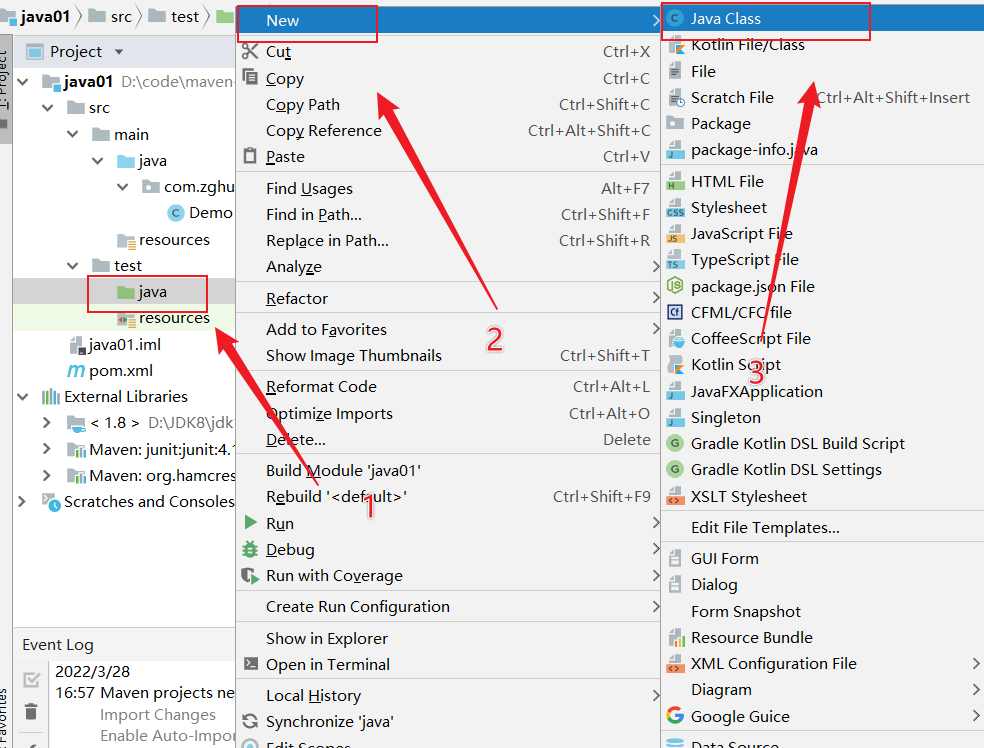Click the green Run triangle icon
Screen dimensions: 984x748
[250, 523]
